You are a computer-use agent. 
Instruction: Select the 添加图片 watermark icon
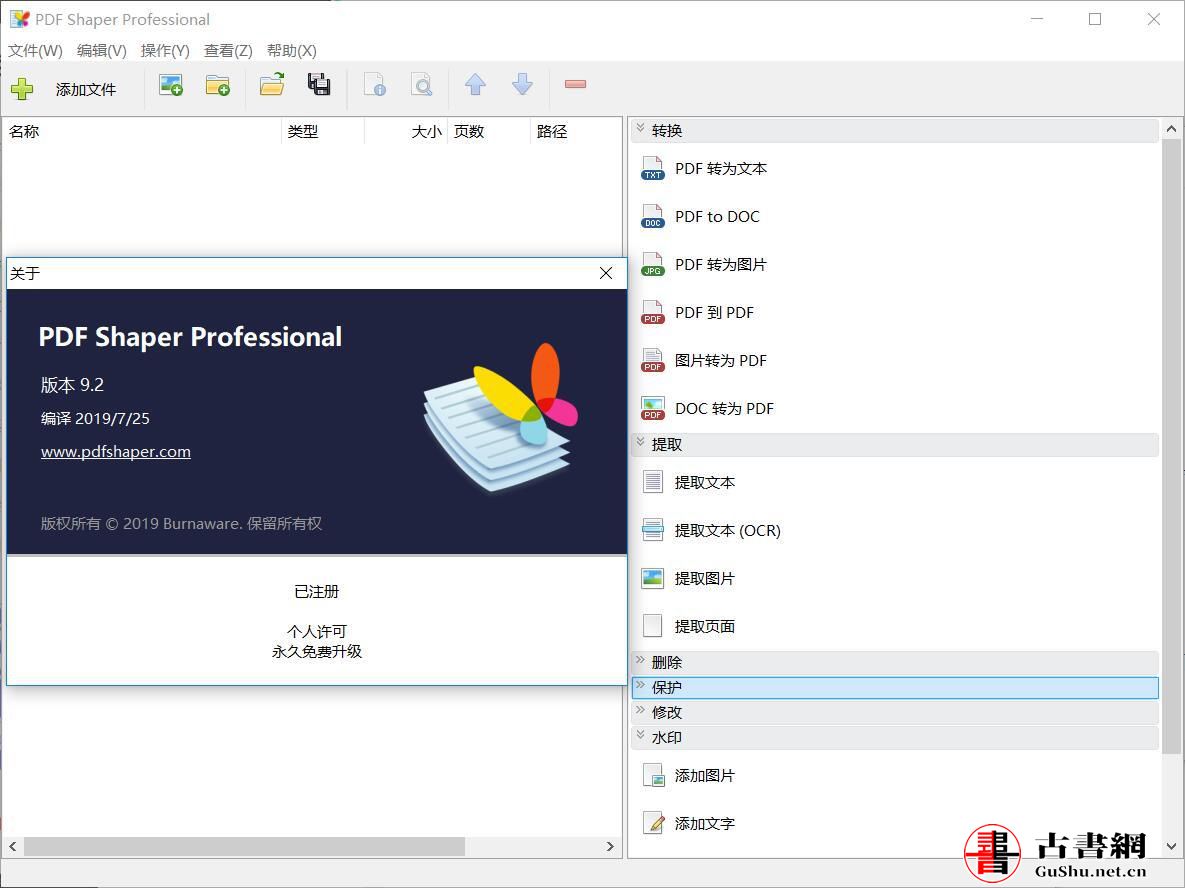click(x=653, y=775)
